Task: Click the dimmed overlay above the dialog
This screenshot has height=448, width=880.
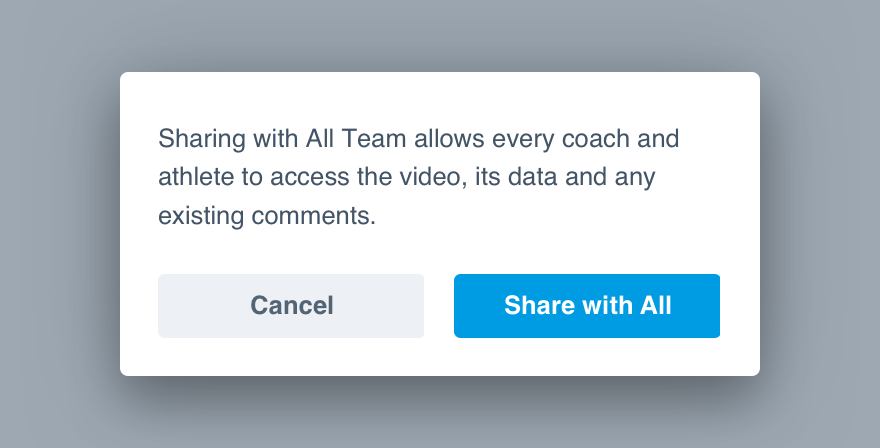Action: (440, 35)
